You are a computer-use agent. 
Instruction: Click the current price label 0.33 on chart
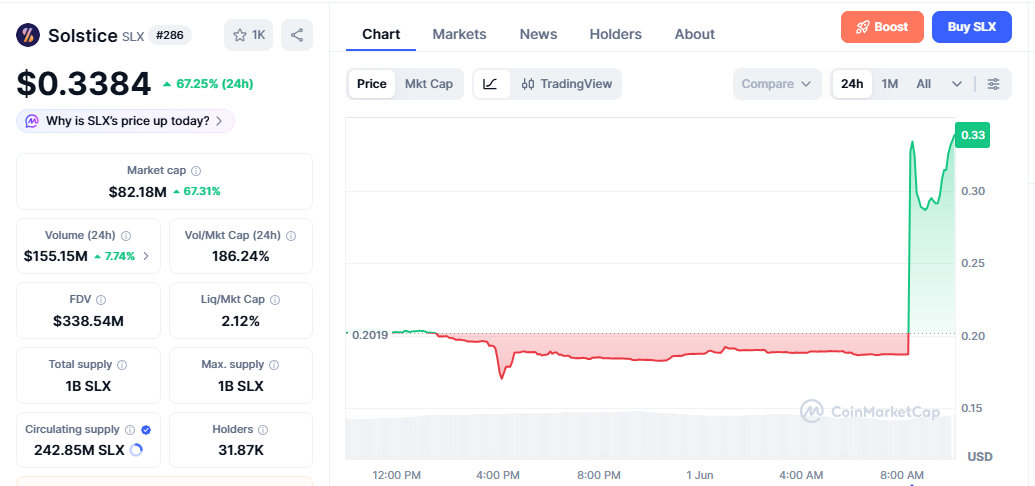click(x=972, y=135)
